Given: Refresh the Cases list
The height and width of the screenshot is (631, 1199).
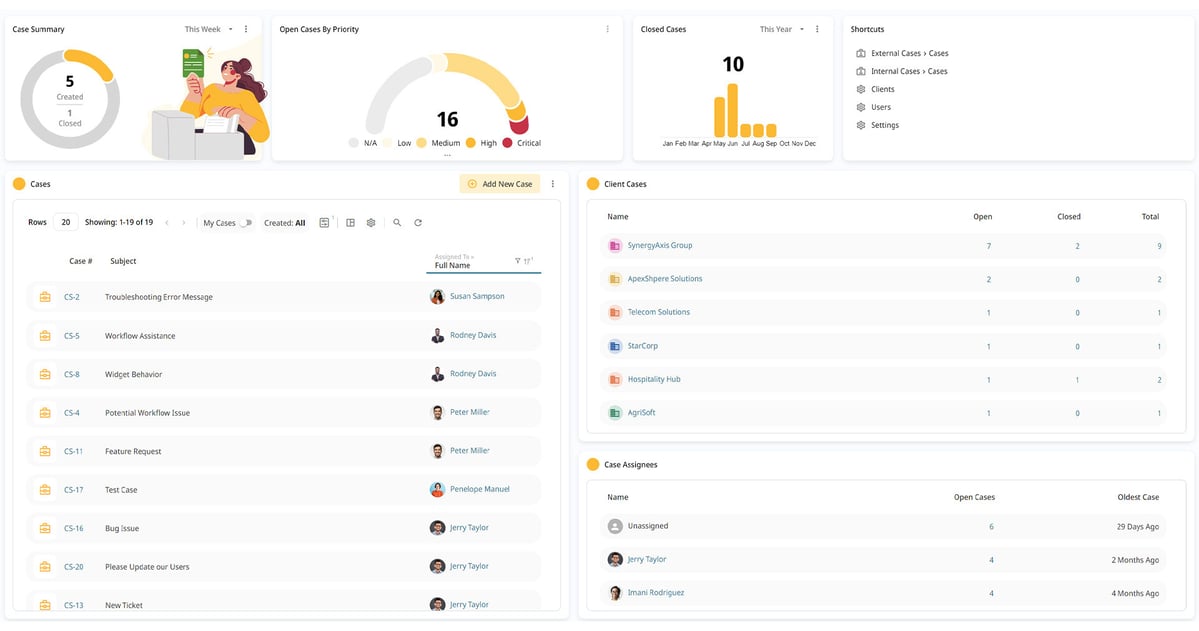Looking at the screenshot, I should [418, 223].
